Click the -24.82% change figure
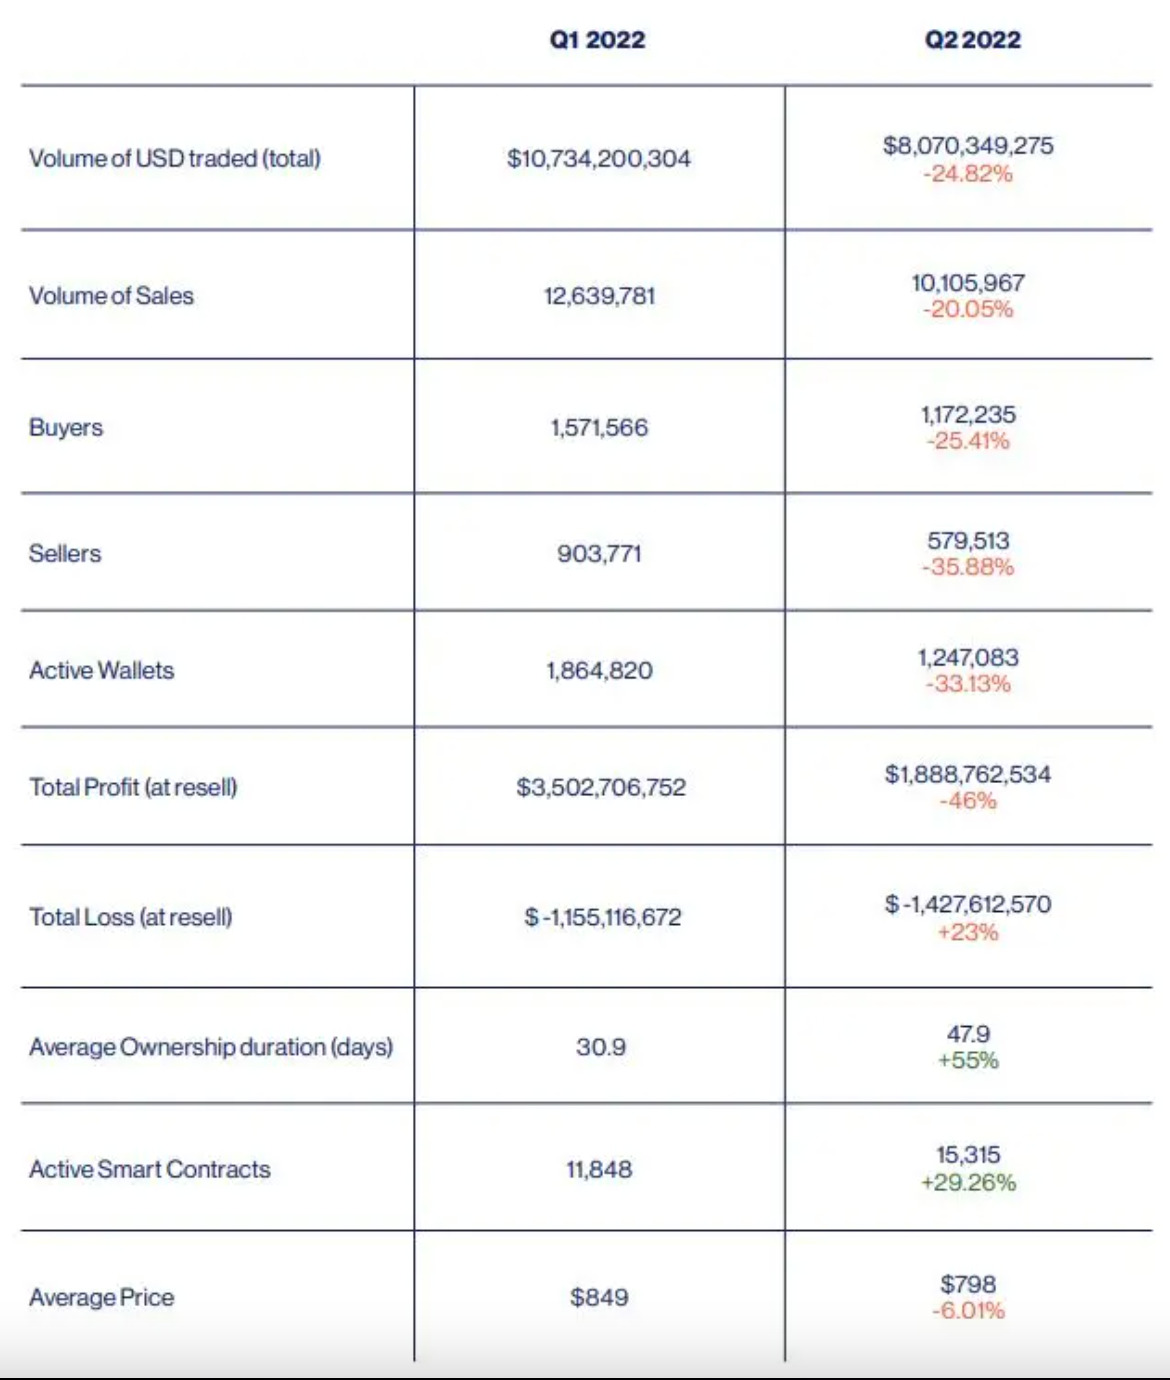 968,174
